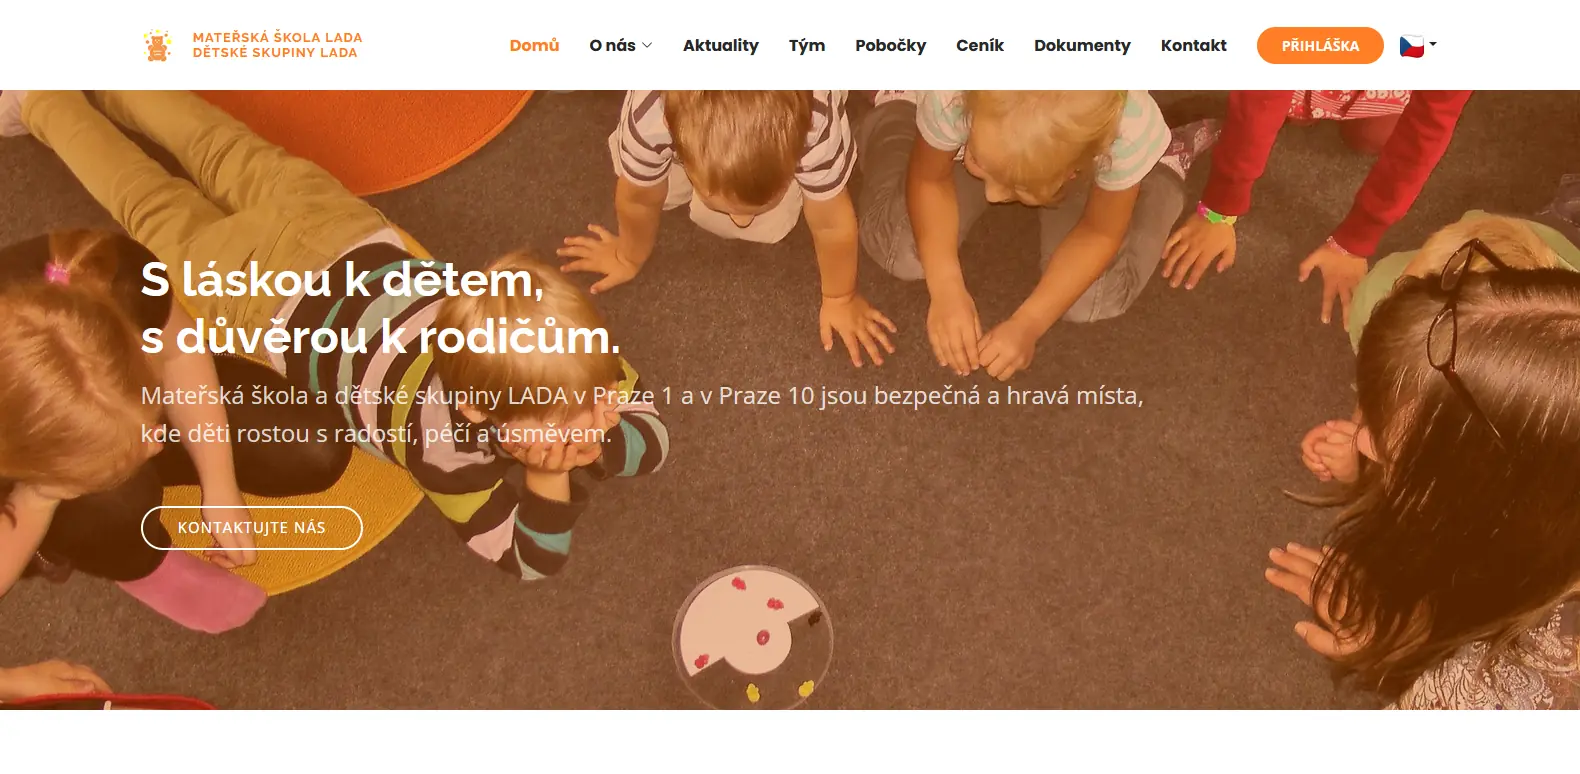Click the Mateřská škola LADA logo text

277,37
